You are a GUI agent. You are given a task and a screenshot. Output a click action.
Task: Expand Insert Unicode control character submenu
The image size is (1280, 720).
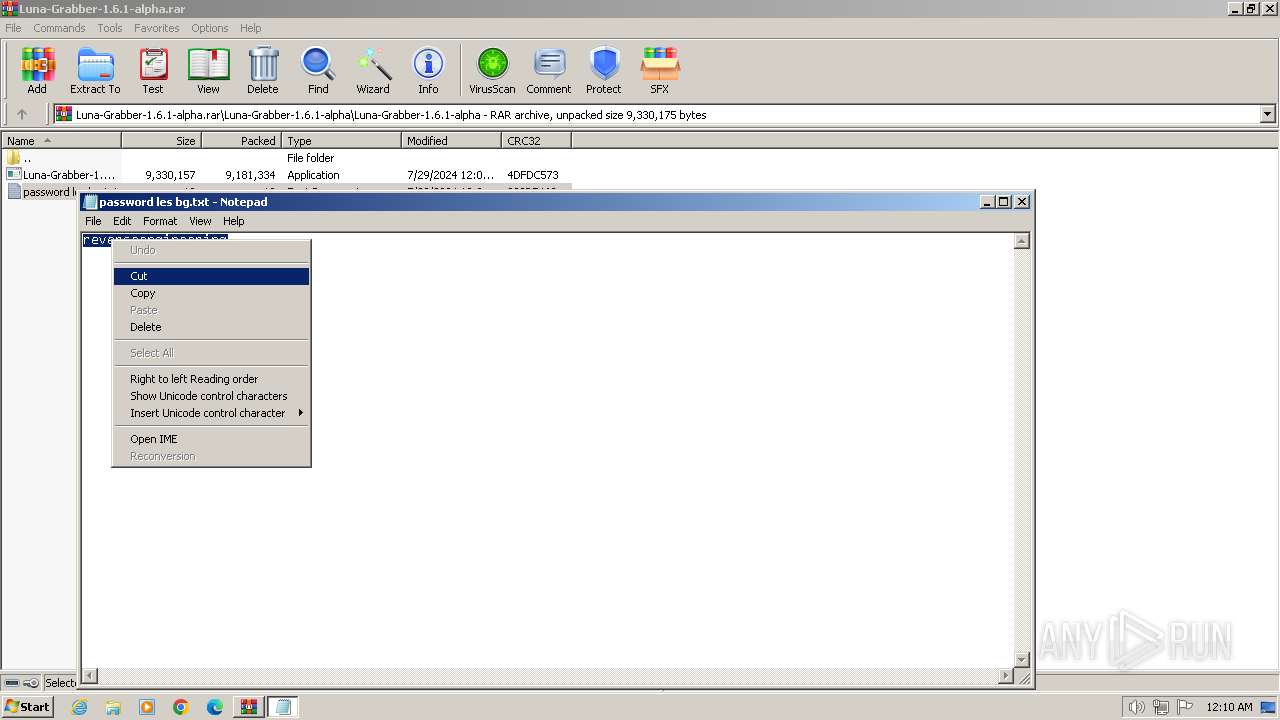[211, 413]
